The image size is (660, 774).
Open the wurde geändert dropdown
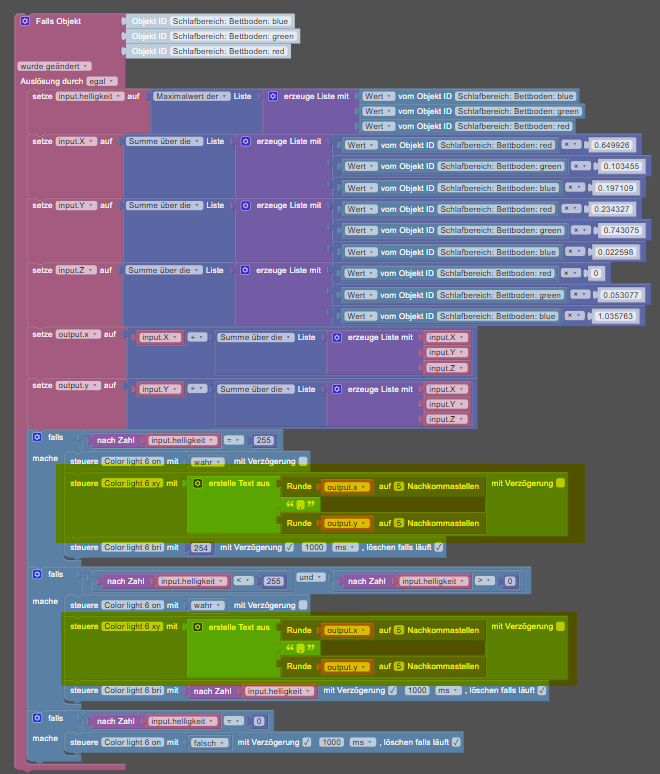pyautogui.click(x=54, y=66)
